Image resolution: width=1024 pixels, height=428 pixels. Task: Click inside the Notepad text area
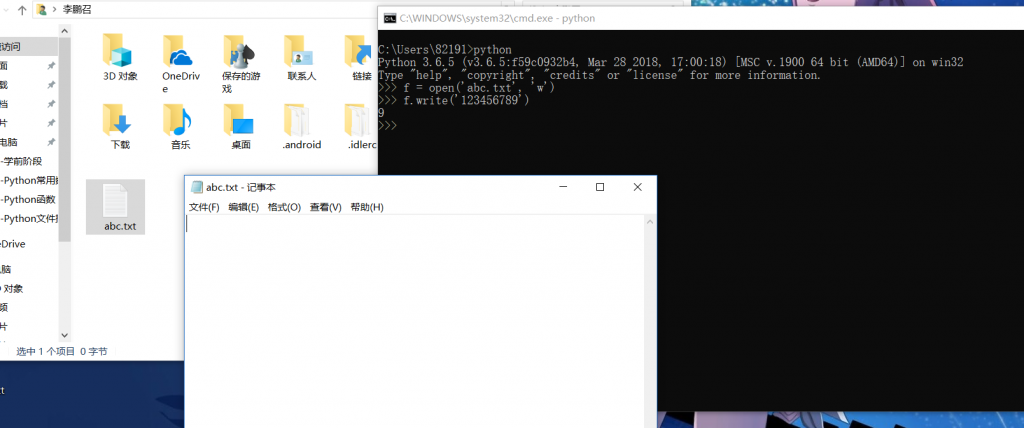(x=420, y=320)
